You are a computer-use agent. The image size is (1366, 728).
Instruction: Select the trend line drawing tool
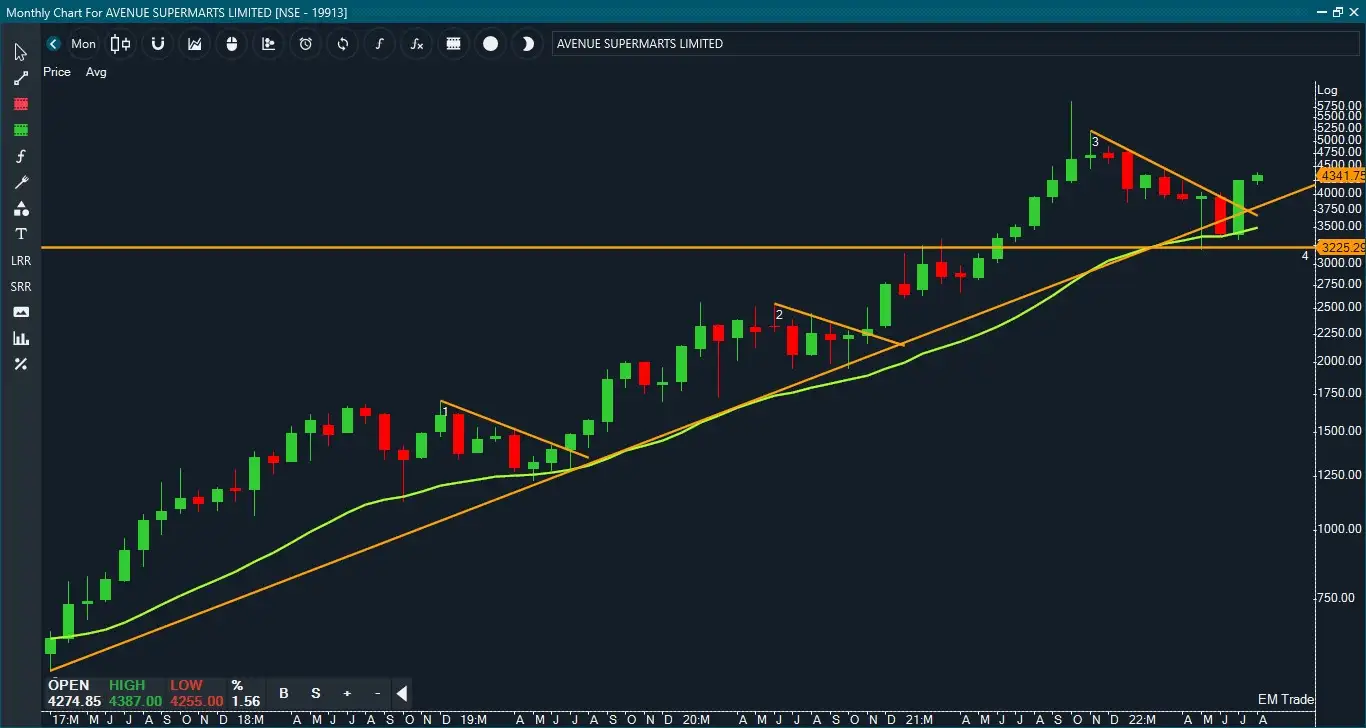(20, 78)
